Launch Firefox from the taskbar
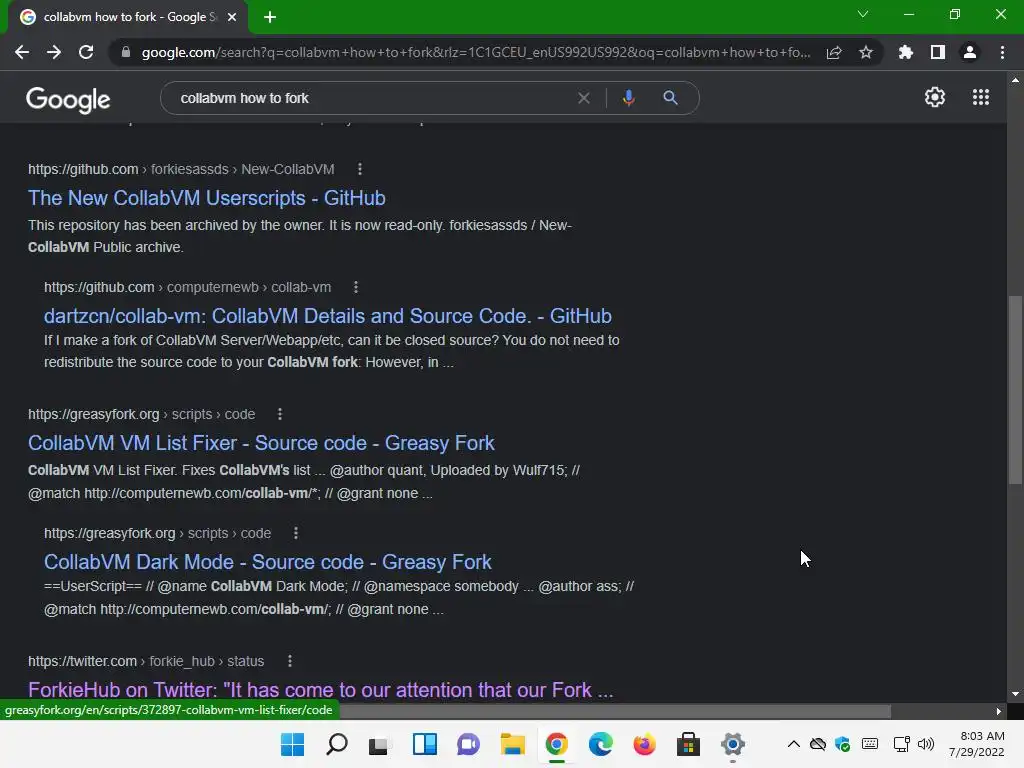This screenshot has width=1024, height=768. click(x=645, y=744)
